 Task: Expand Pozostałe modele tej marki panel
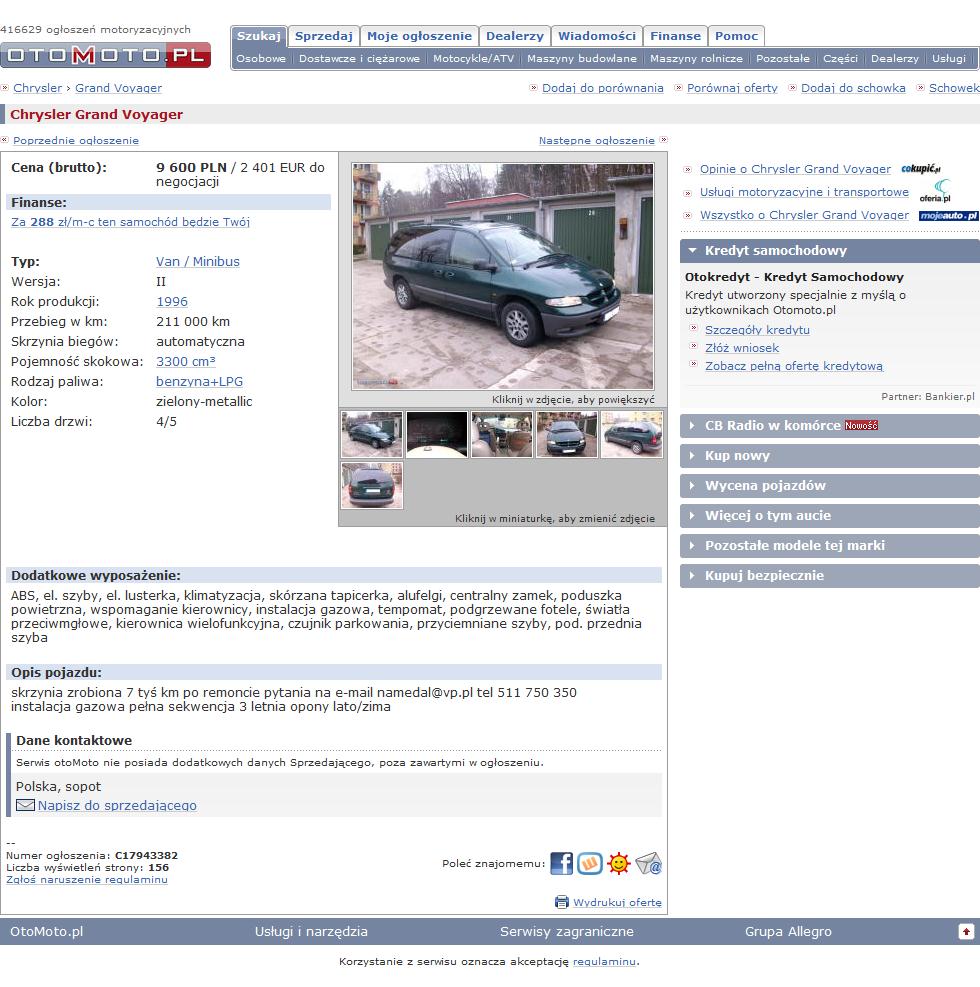click(830, 545)
